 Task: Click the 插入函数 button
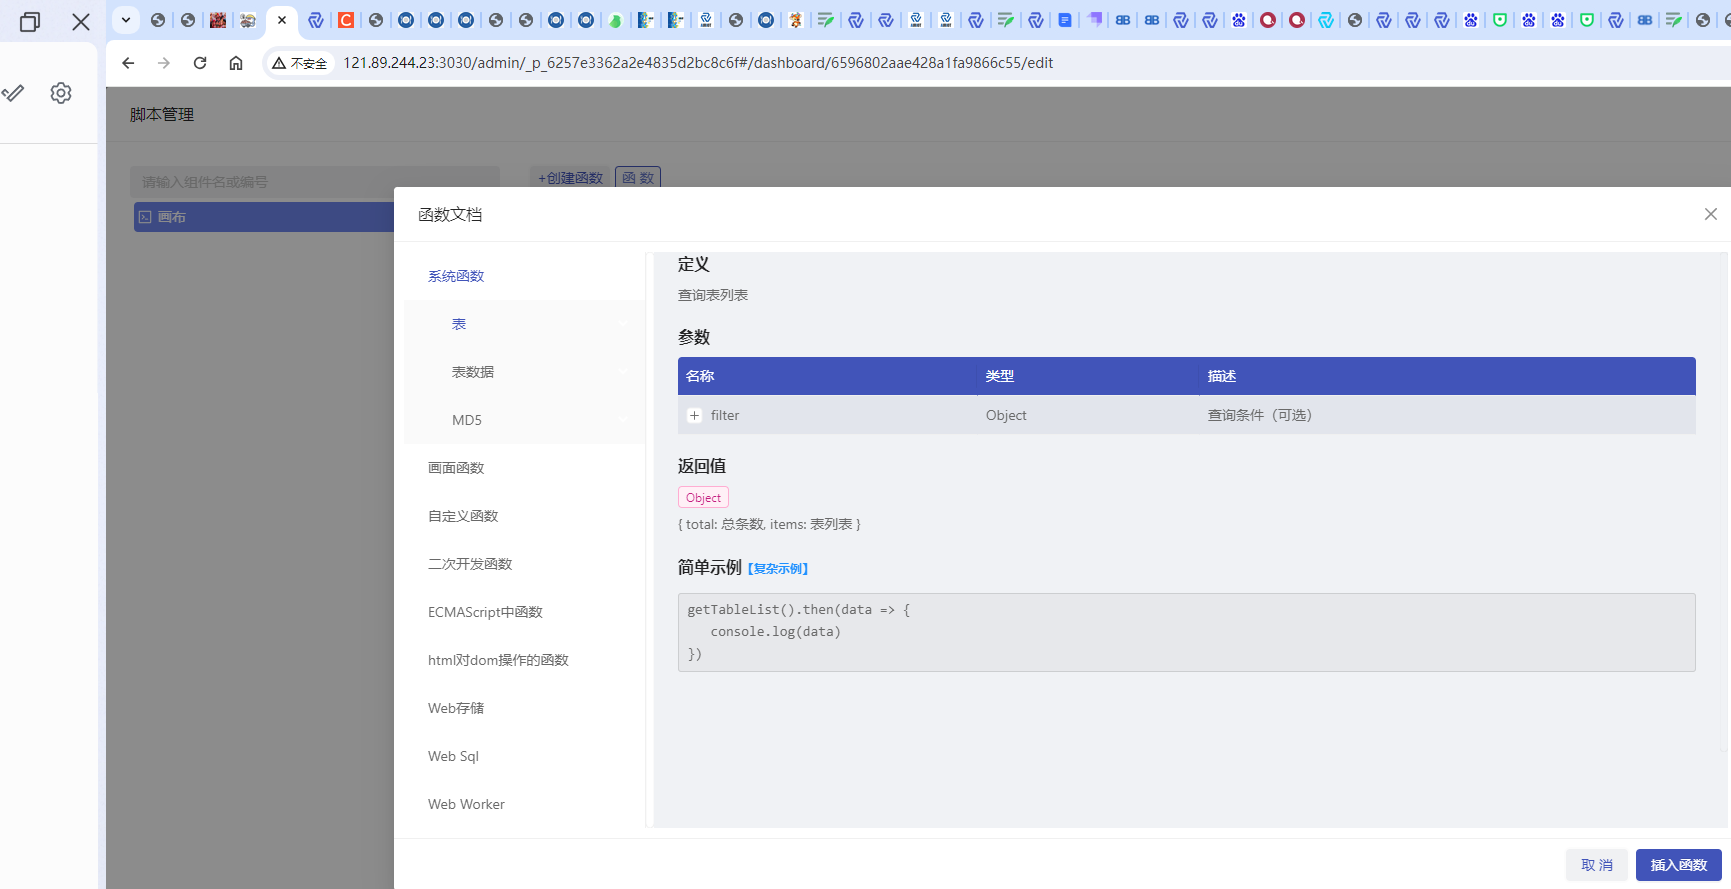(x=1679, y=865)
